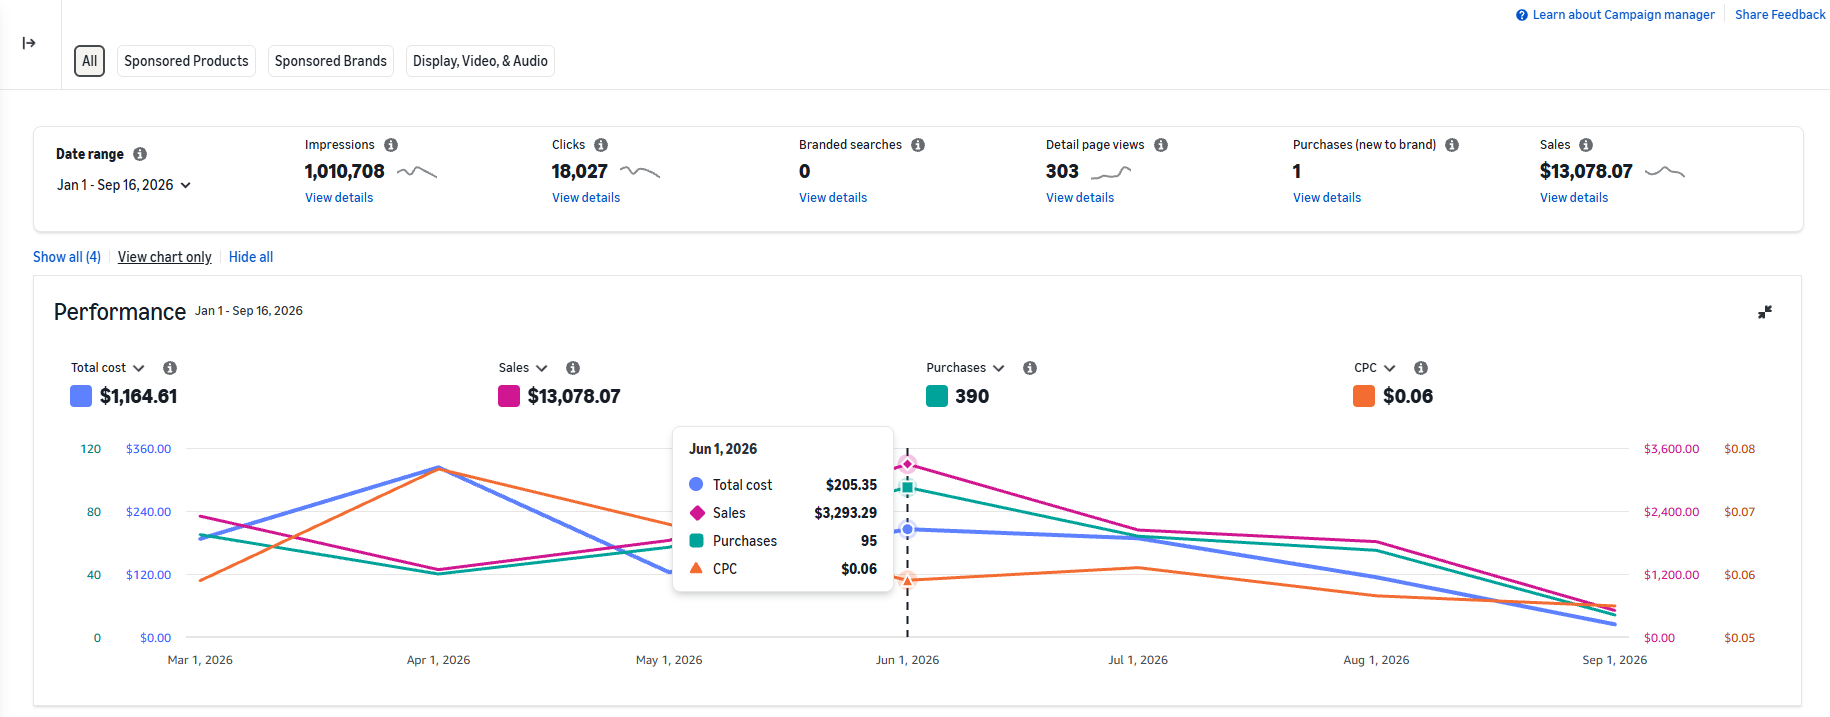This screenshot has height=717, width=1830.
Task: Expand the collapsed sidebar arrow icon
Action: click(29, 43)
